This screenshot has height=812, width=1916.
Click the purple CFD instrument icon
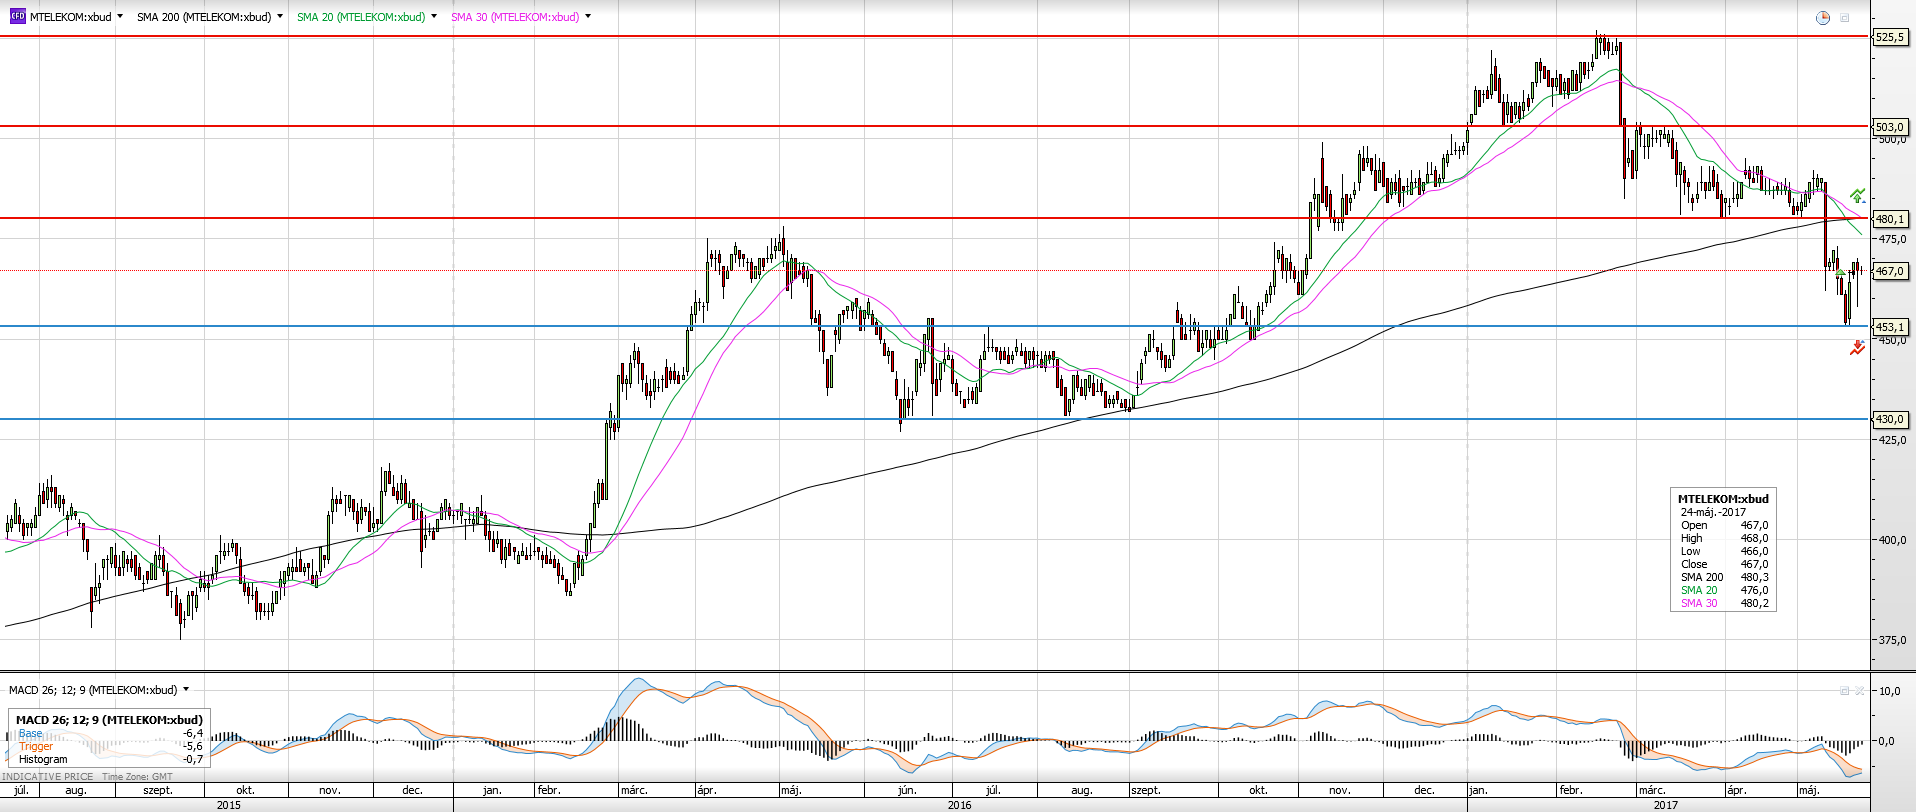pos(17,17)
